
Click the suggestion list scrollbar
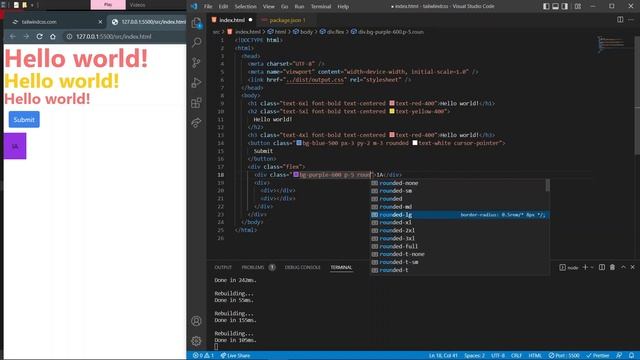(547, 185)
